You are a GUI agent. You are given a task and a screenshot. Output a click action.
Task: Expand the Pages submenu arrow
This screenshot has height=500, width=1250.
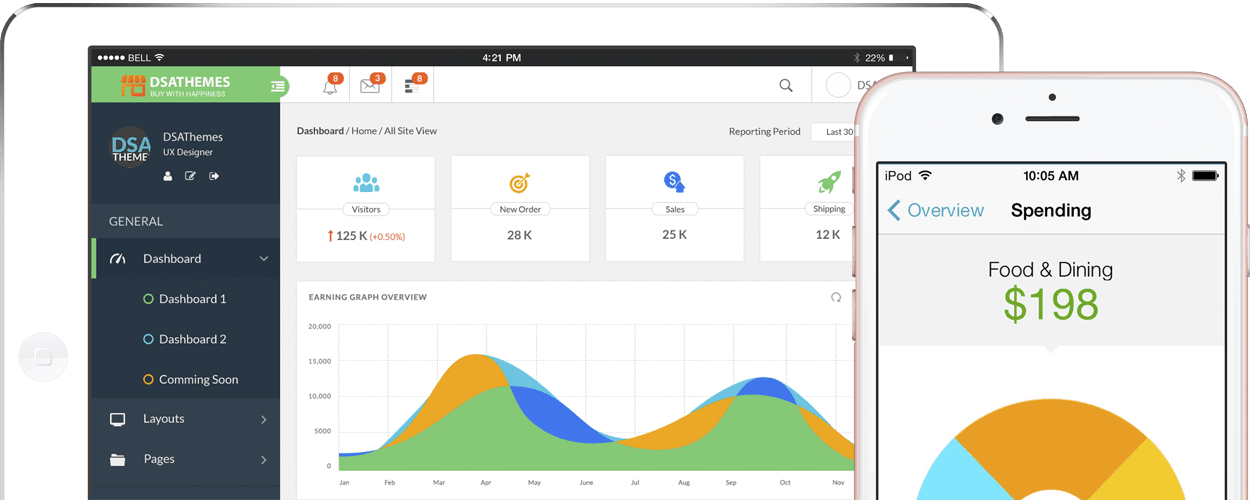(x=264, y=460)
